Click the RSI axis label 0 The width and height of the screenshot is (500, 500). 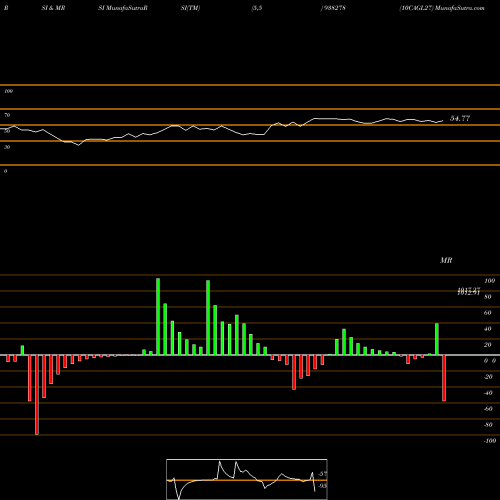pyautogui.click(x=5, y=171)
